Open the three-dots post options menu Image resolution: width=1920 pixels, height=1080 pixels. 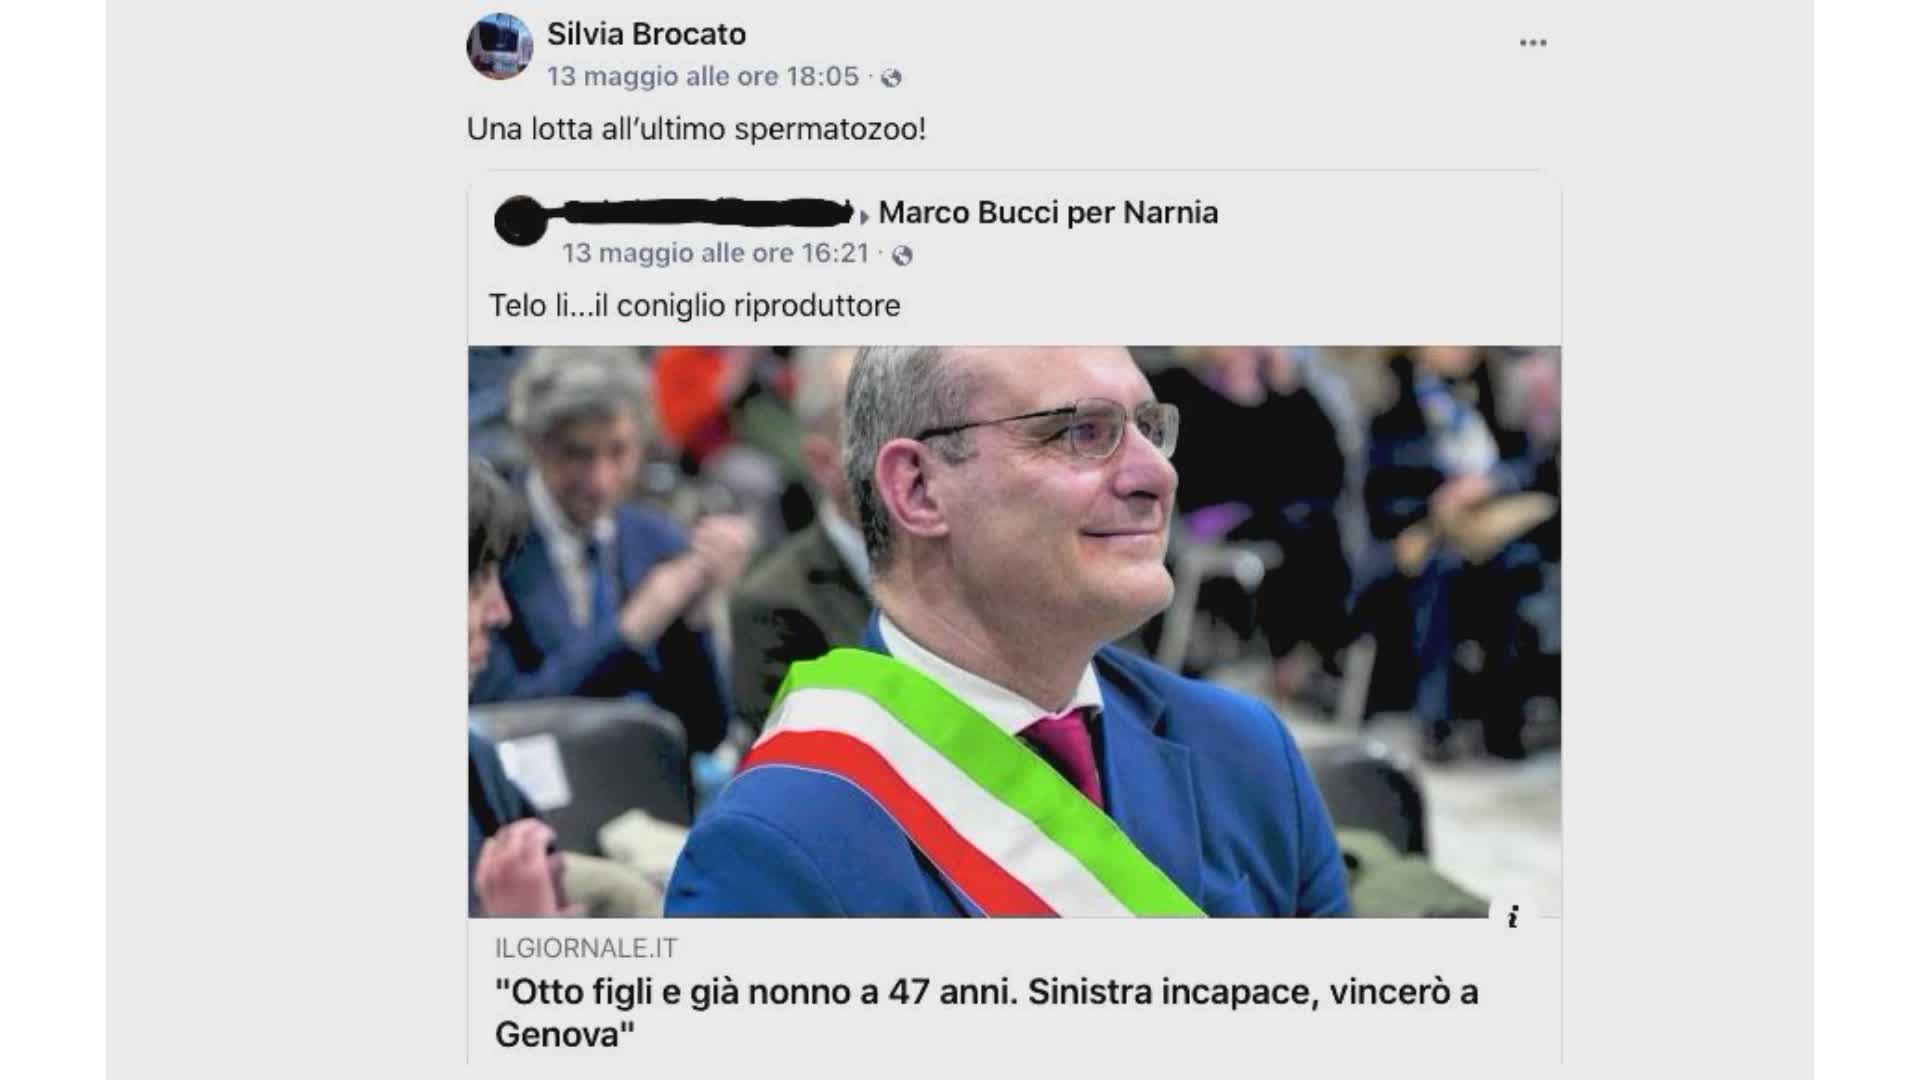point(1533,43)
